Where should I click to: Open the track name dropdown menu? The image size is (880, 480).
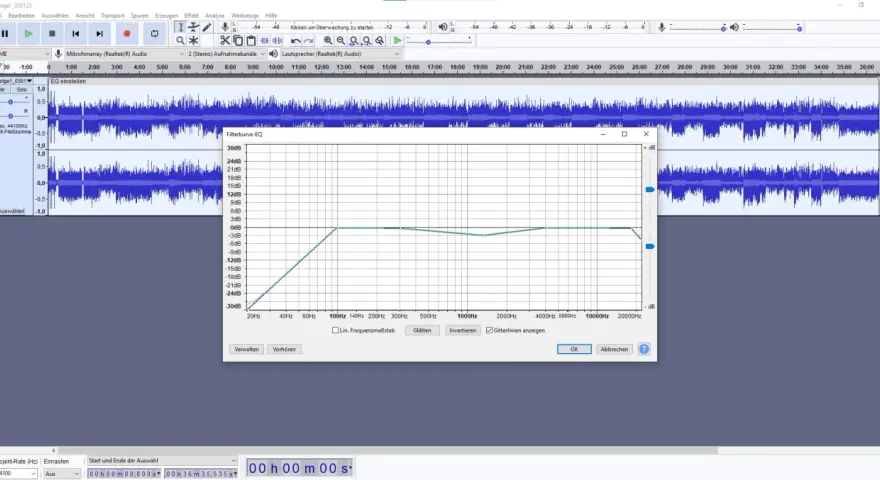click(16, 81)
